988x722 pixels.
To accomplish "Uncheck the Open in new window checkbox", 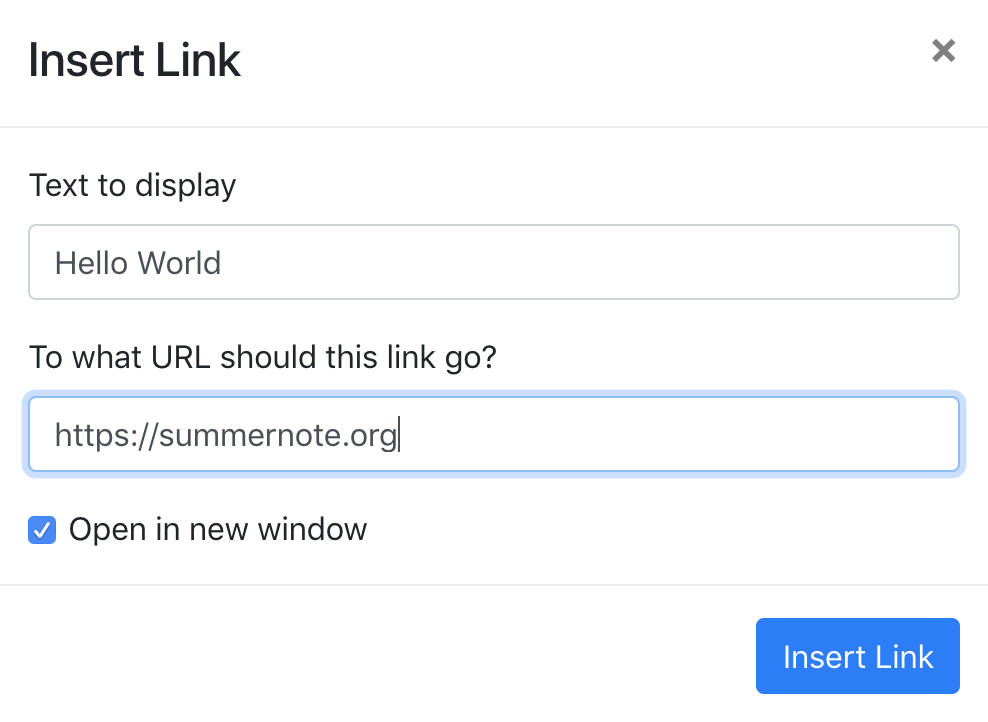I will [41, 530].
